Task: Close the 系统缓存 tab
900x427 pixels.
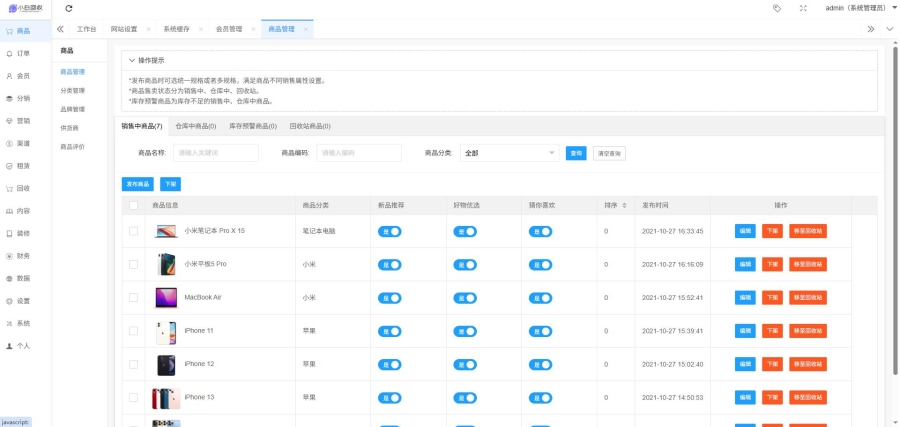Action: [x=201, y=29]
